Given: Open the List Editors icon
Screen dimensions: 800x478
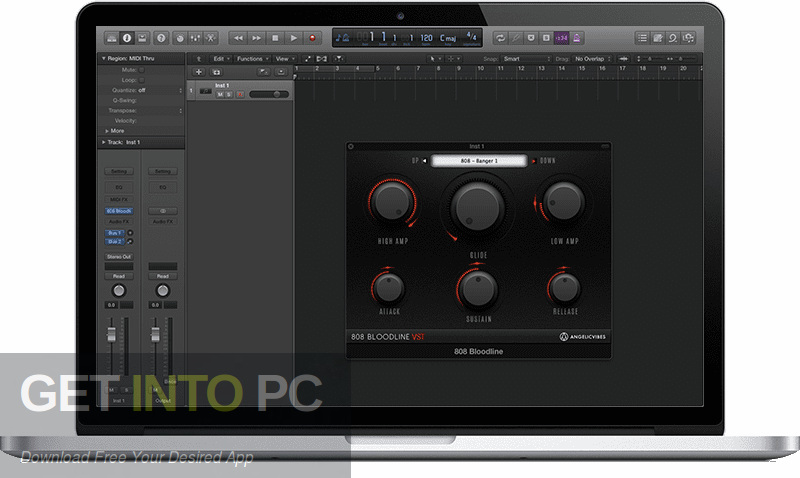Looking at the screenshot, I should 642,38.
